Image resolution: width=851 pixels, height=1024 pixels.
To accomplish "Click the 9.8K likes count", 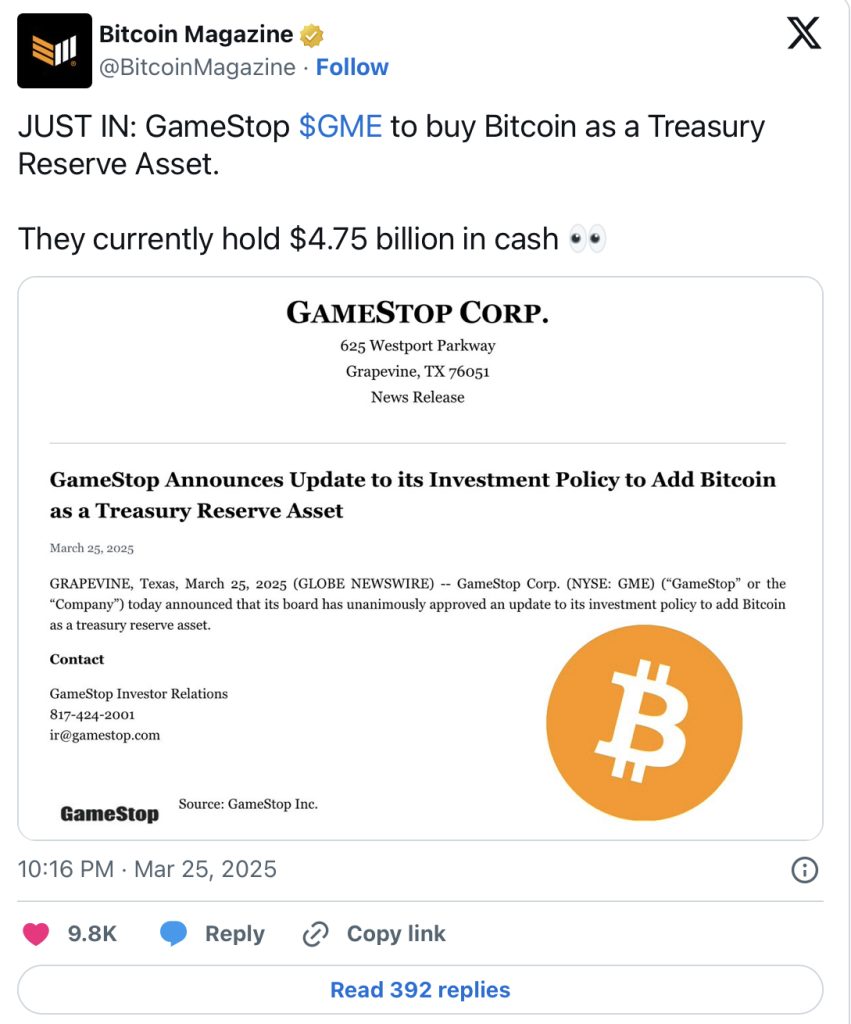I will (92, 934).
